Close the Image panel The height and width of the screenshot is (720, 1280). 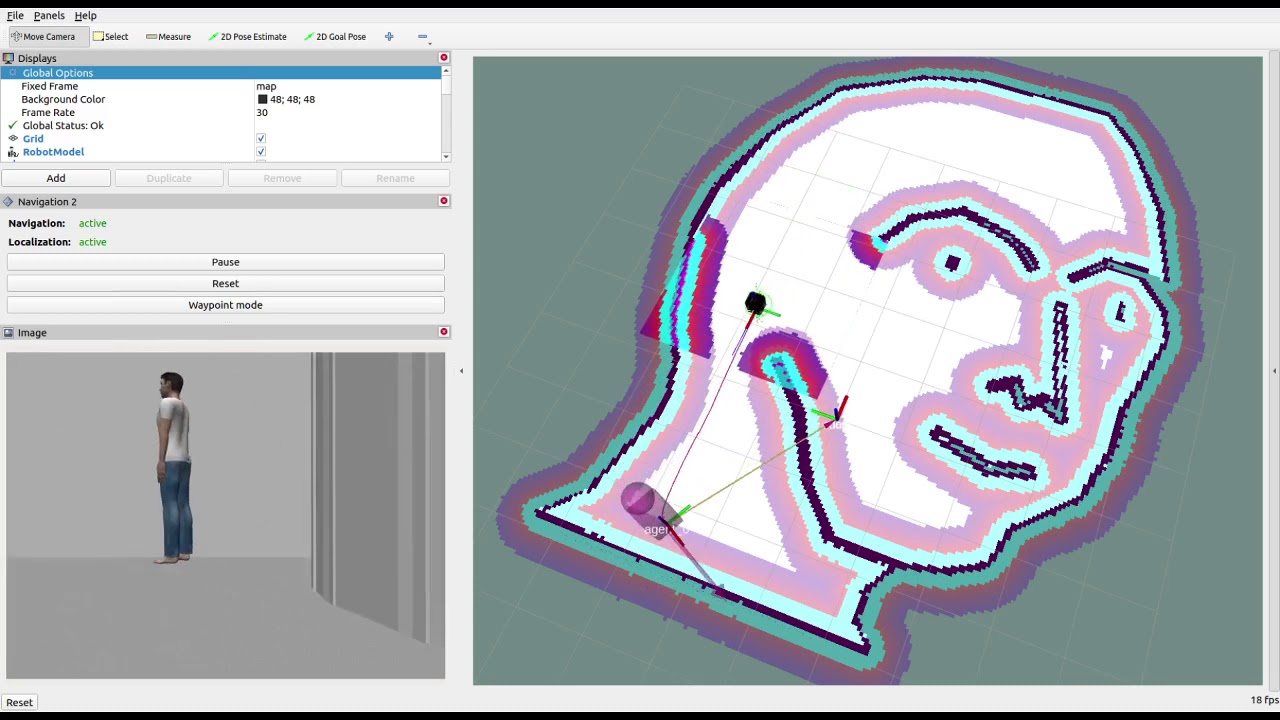(444, 332)
